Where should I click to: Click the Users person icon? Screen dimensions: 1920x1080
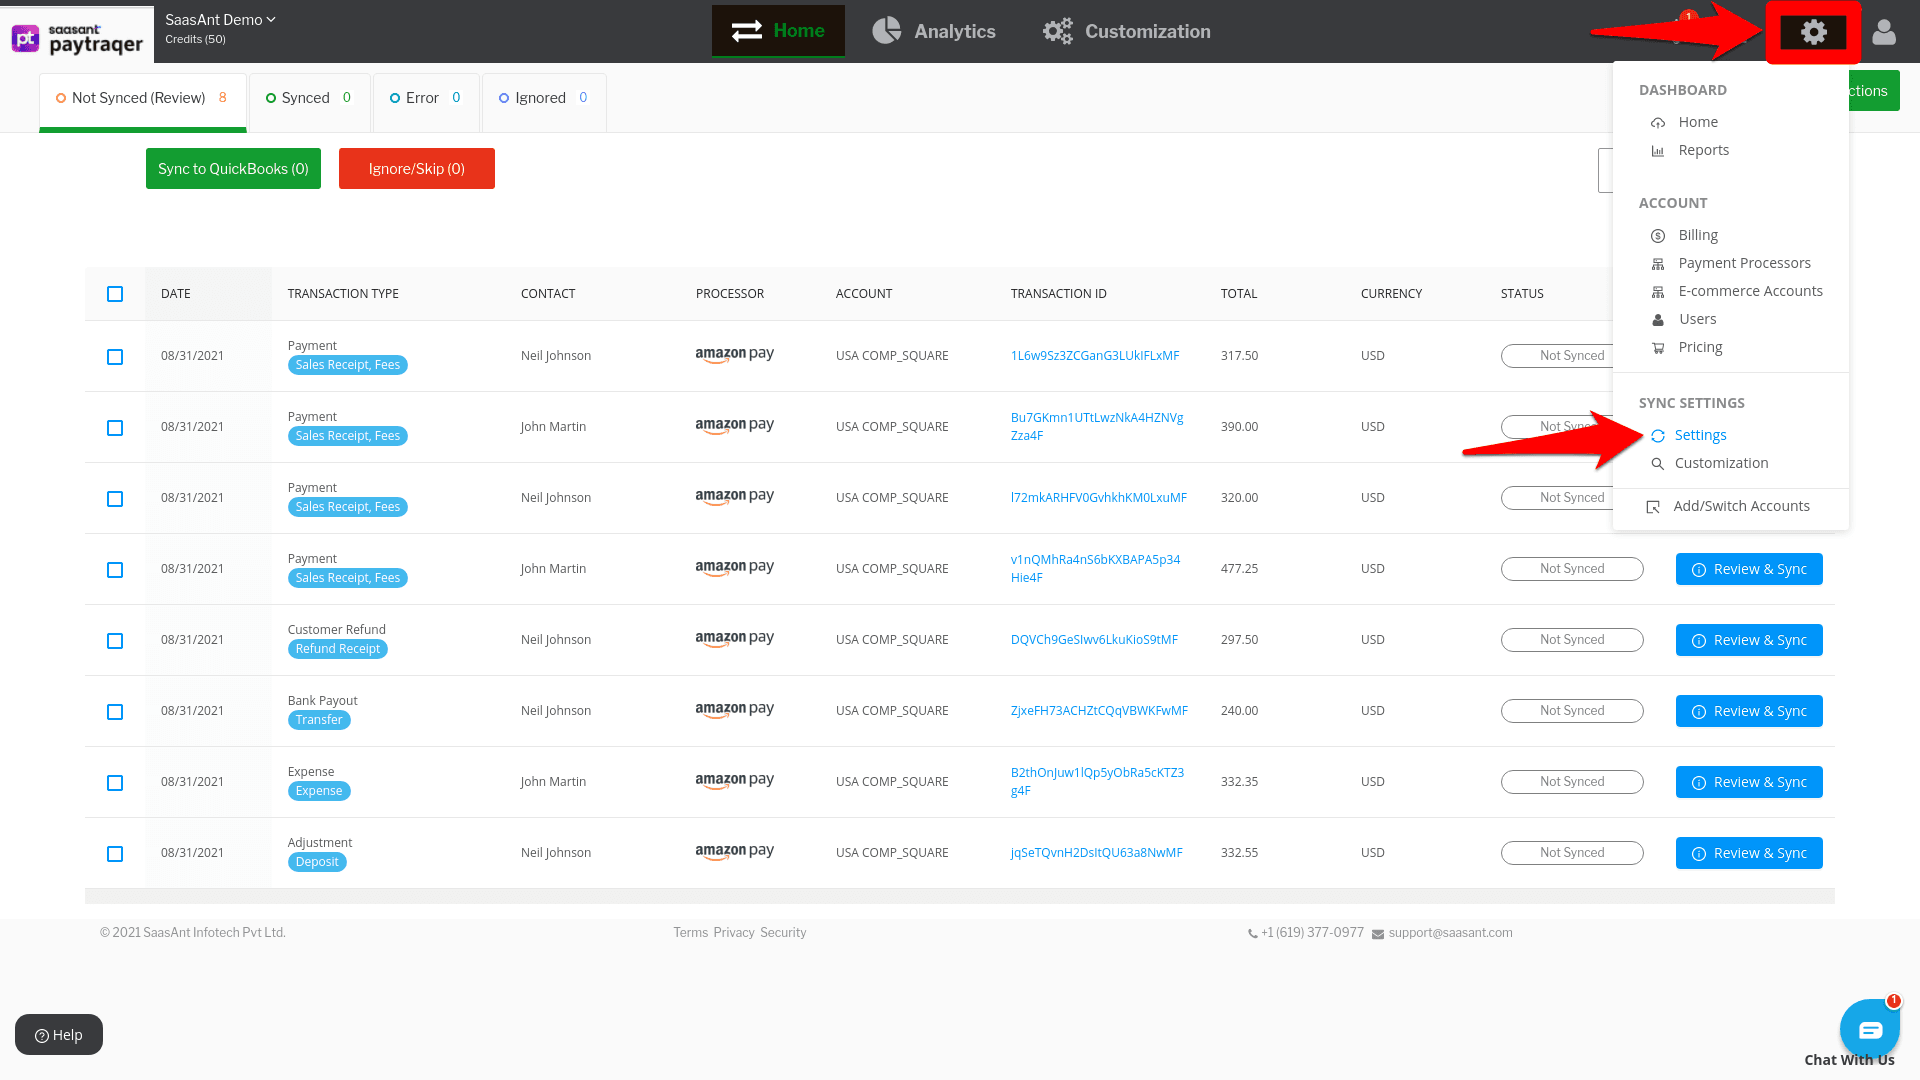[x=1658, y=320]
